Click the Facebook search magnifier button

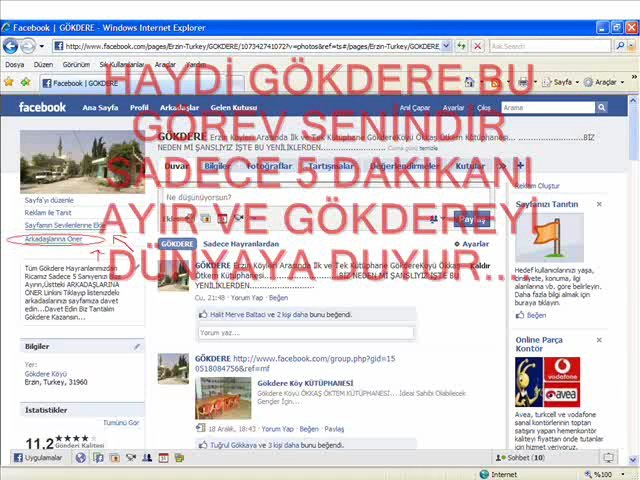pos(601,107)
